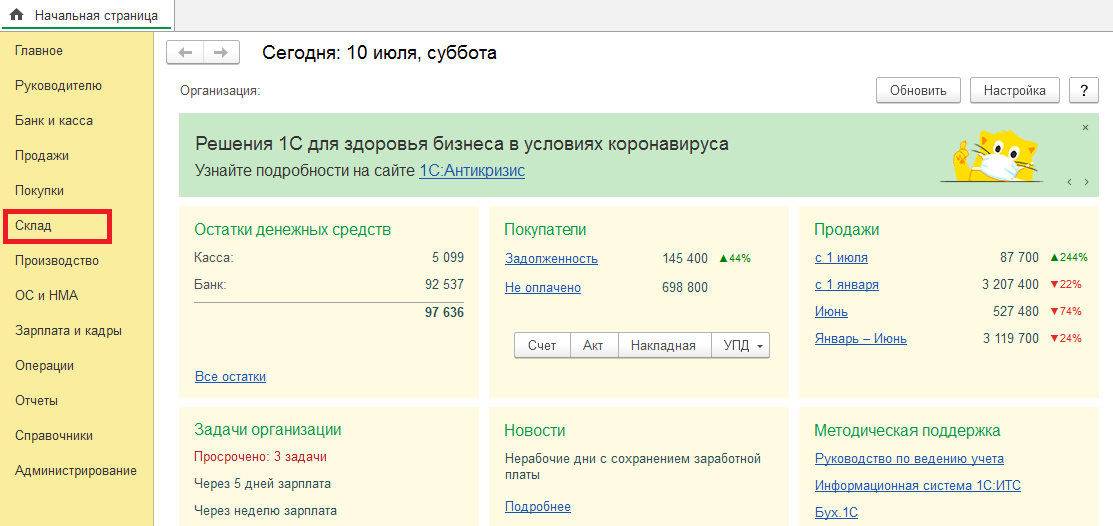Click the back navigation arrow
Image resolution: width=1113 pixels, height=526 pixels.
click(185, 53)
